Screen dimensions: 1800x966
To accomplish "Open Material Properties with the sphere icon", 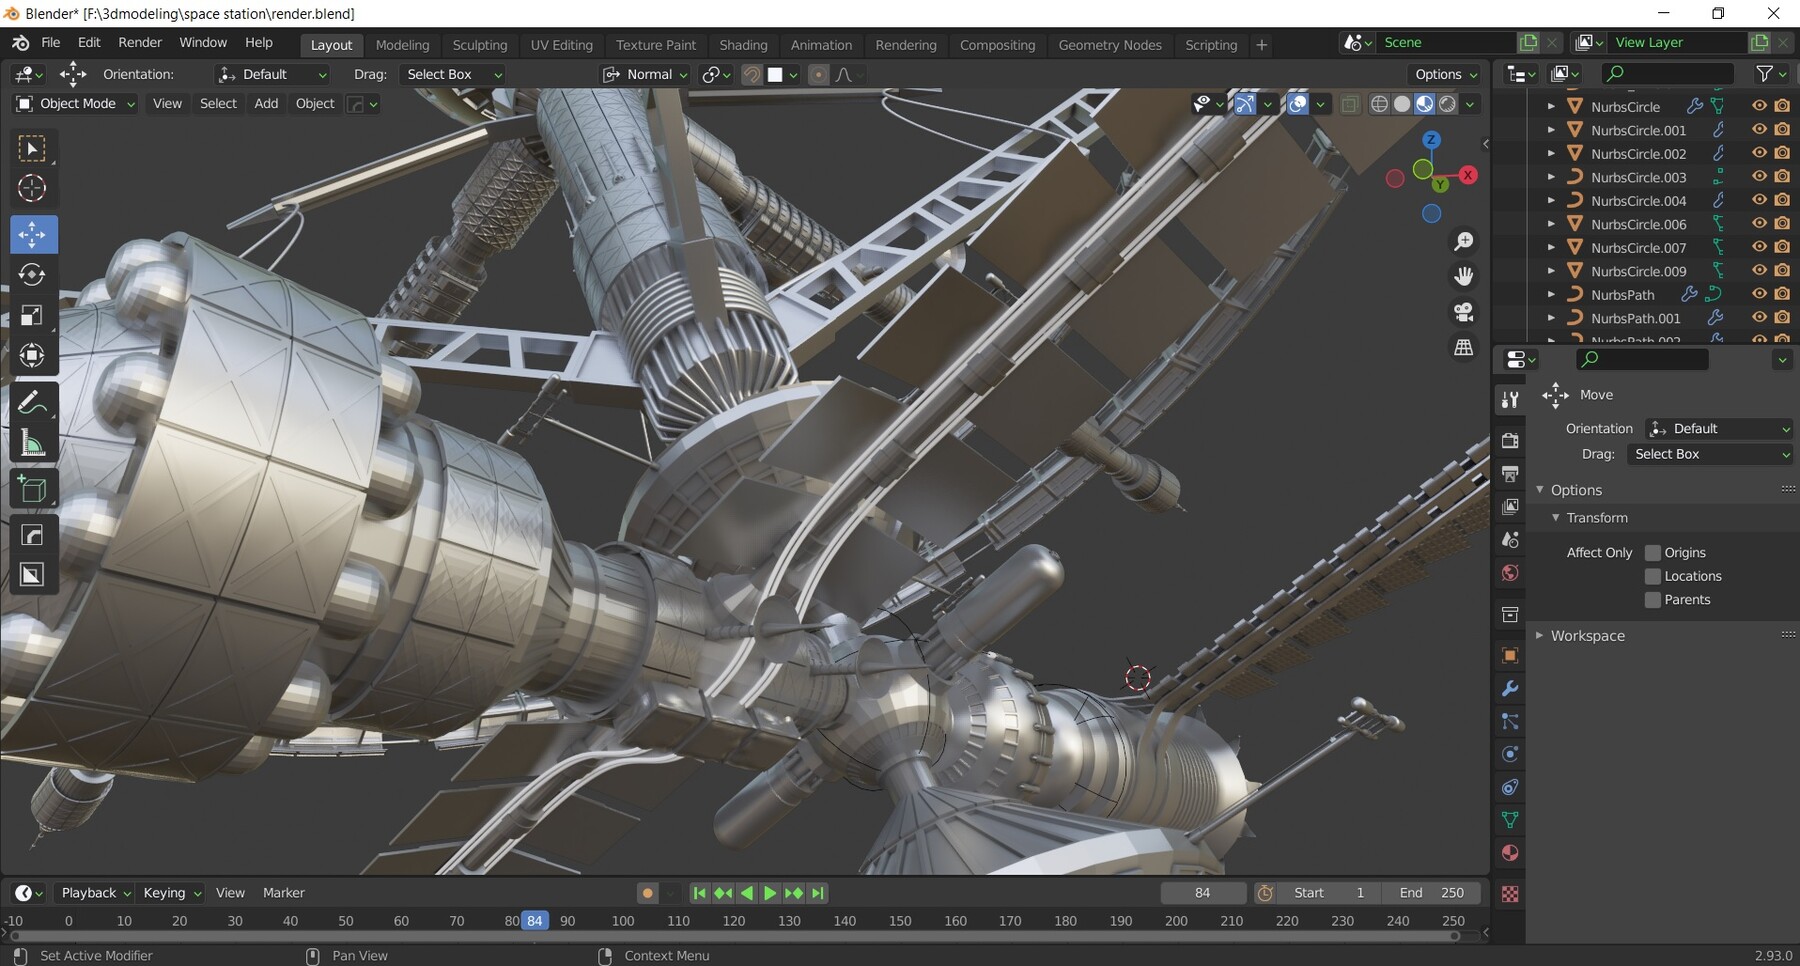I will (1510, 852).
